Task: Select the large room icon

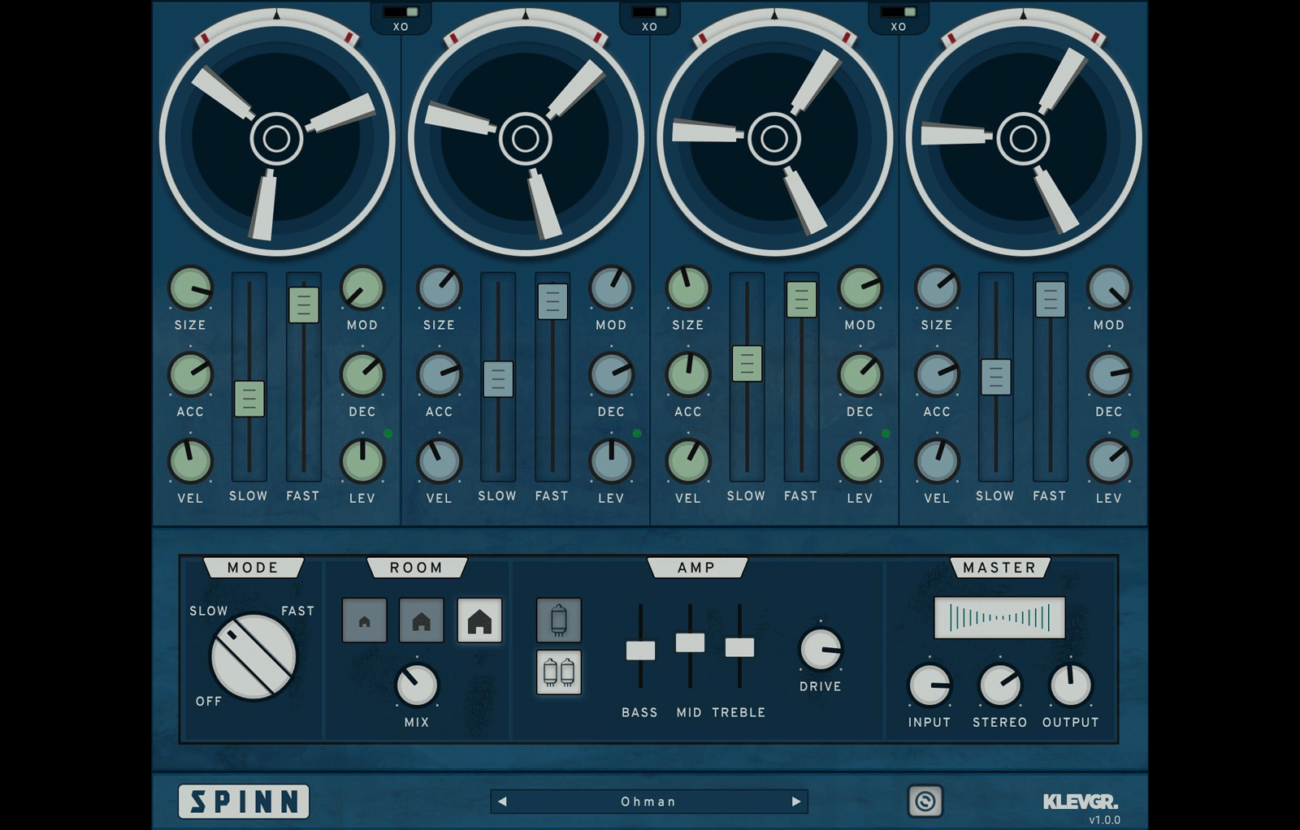Action: pyautogui.click(x=480, y=620)
